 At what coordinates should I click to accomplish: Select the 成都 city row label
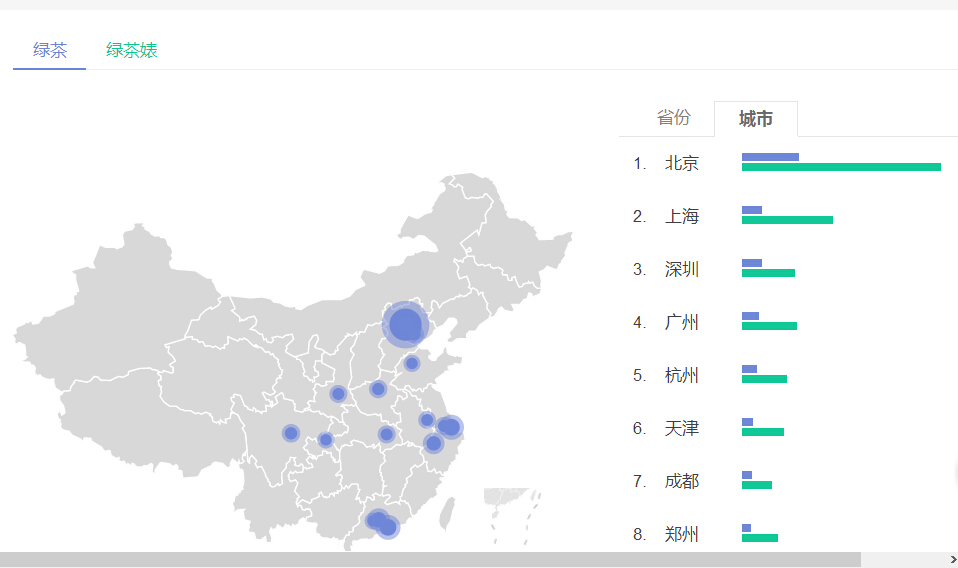tap(682, 481)
